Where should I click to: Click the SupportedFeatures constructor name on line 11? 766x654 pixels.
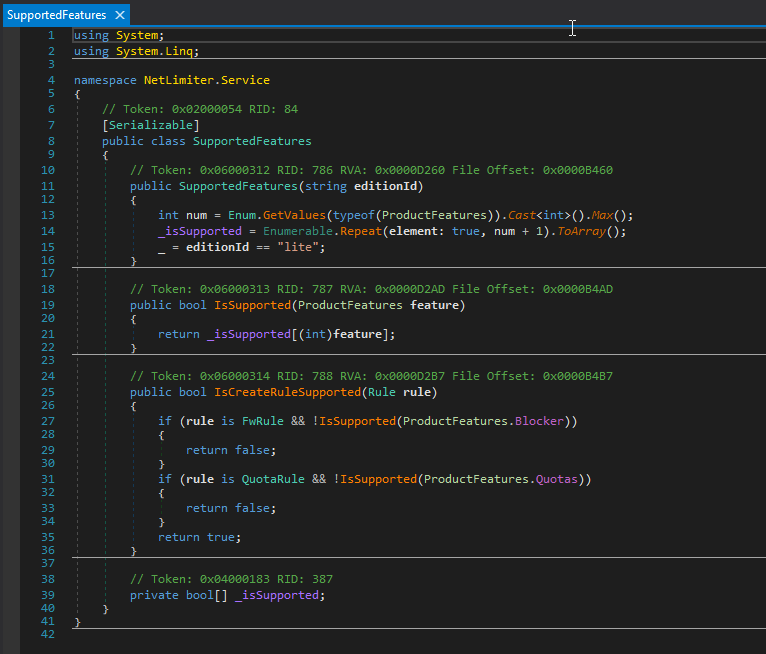(x=238, y=186)
